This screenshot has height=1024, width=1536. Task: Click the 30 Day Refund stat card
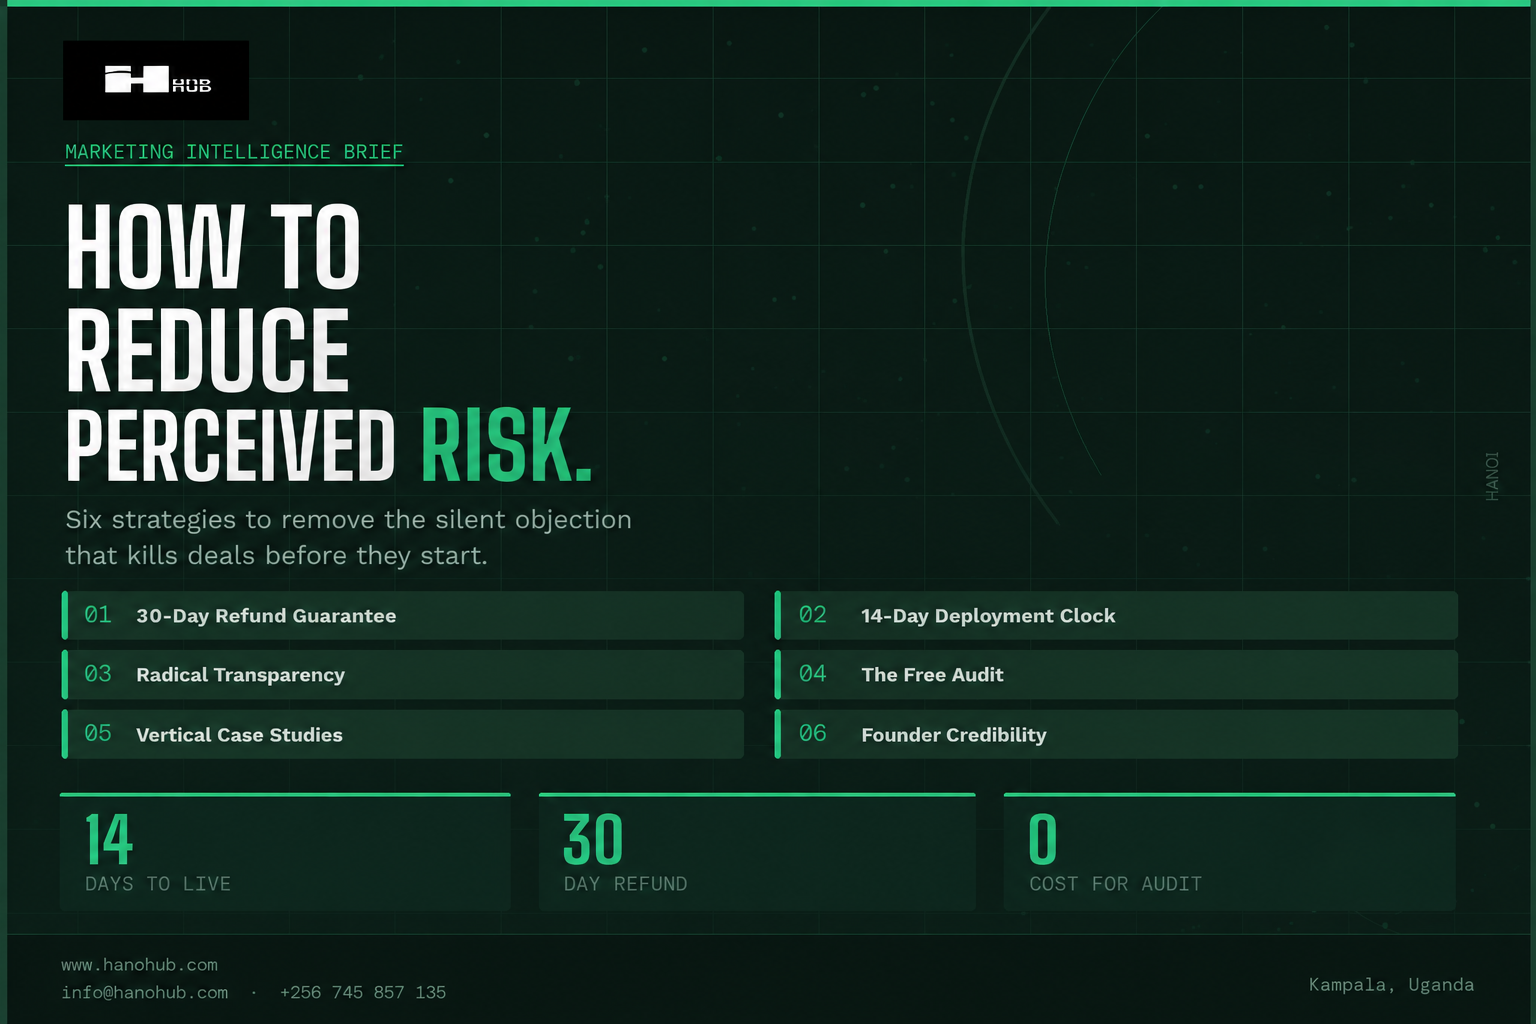(757, 852)
